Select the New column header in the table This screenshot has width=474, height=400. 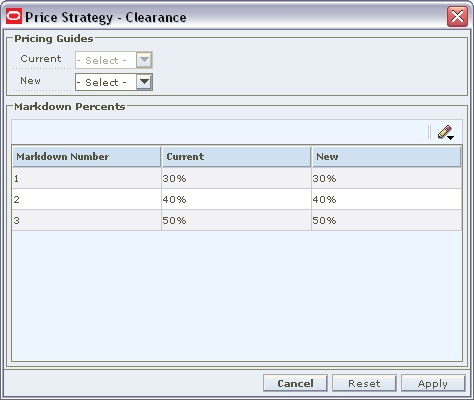[x=386, y=156]
